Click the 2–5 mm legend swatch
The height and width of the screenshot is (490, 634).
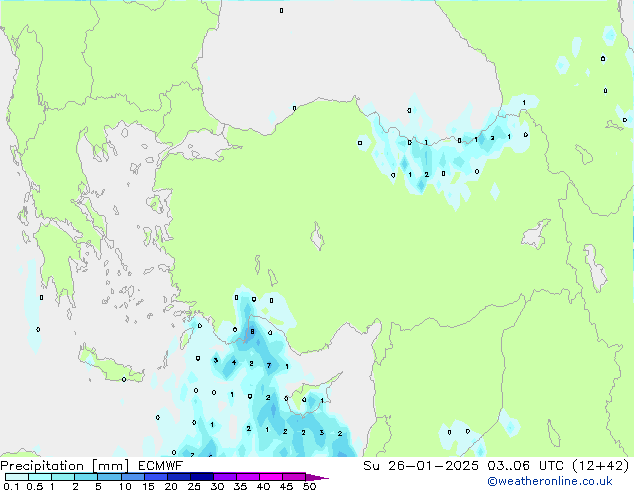point(86,477)
